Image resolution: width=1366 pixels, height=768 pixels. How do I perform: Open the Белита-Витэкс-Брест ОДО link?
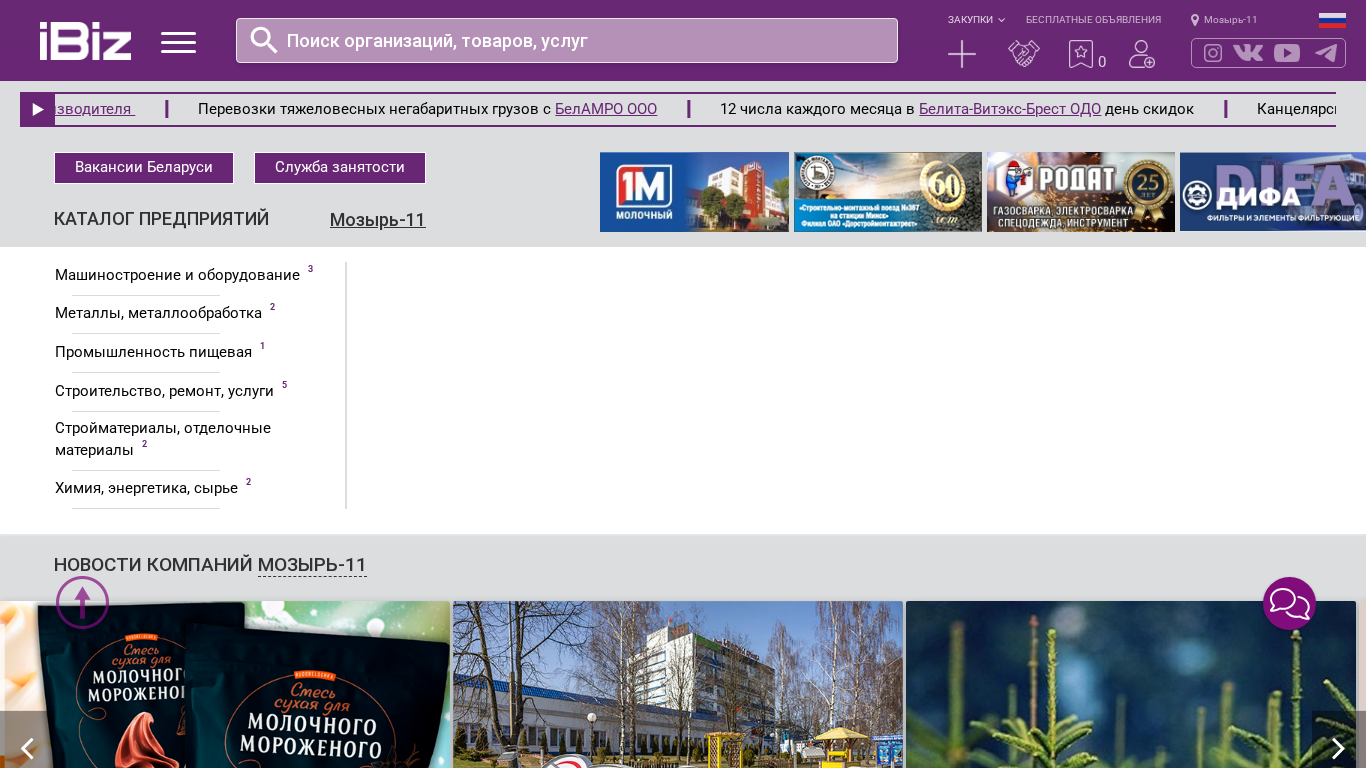tap(1010, 109)
